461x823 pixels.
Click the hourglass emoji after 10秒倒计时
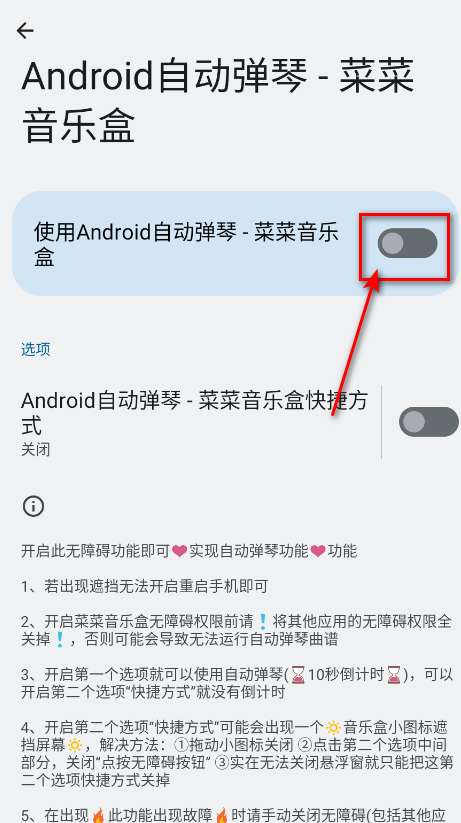[393, 674]
